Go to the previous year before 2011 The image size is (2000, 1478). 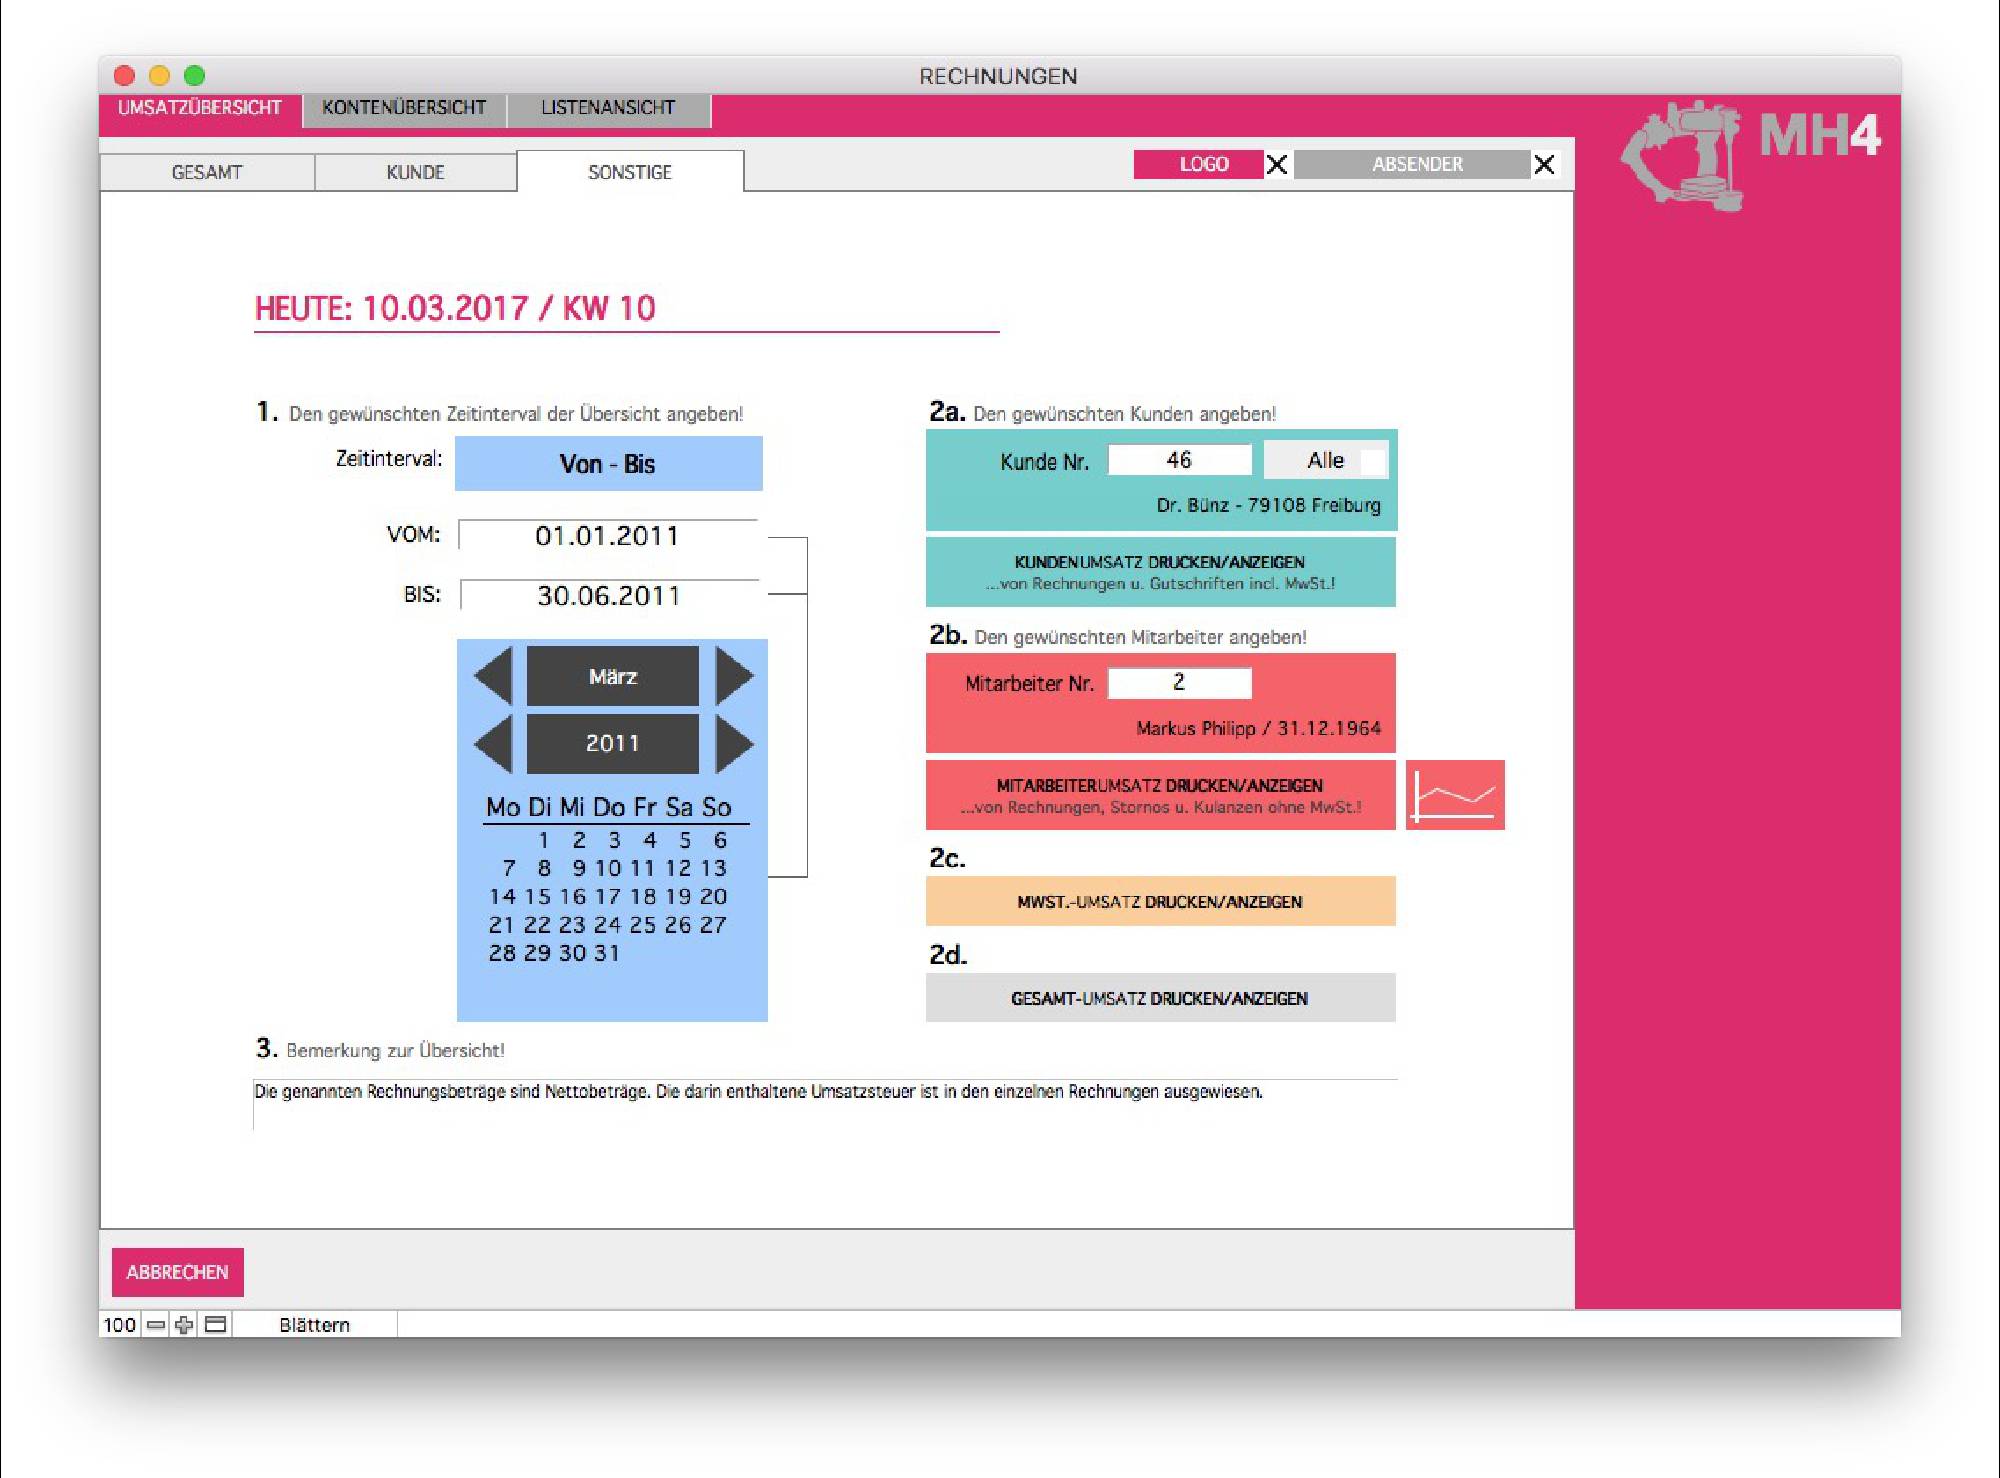click(494, 744)
